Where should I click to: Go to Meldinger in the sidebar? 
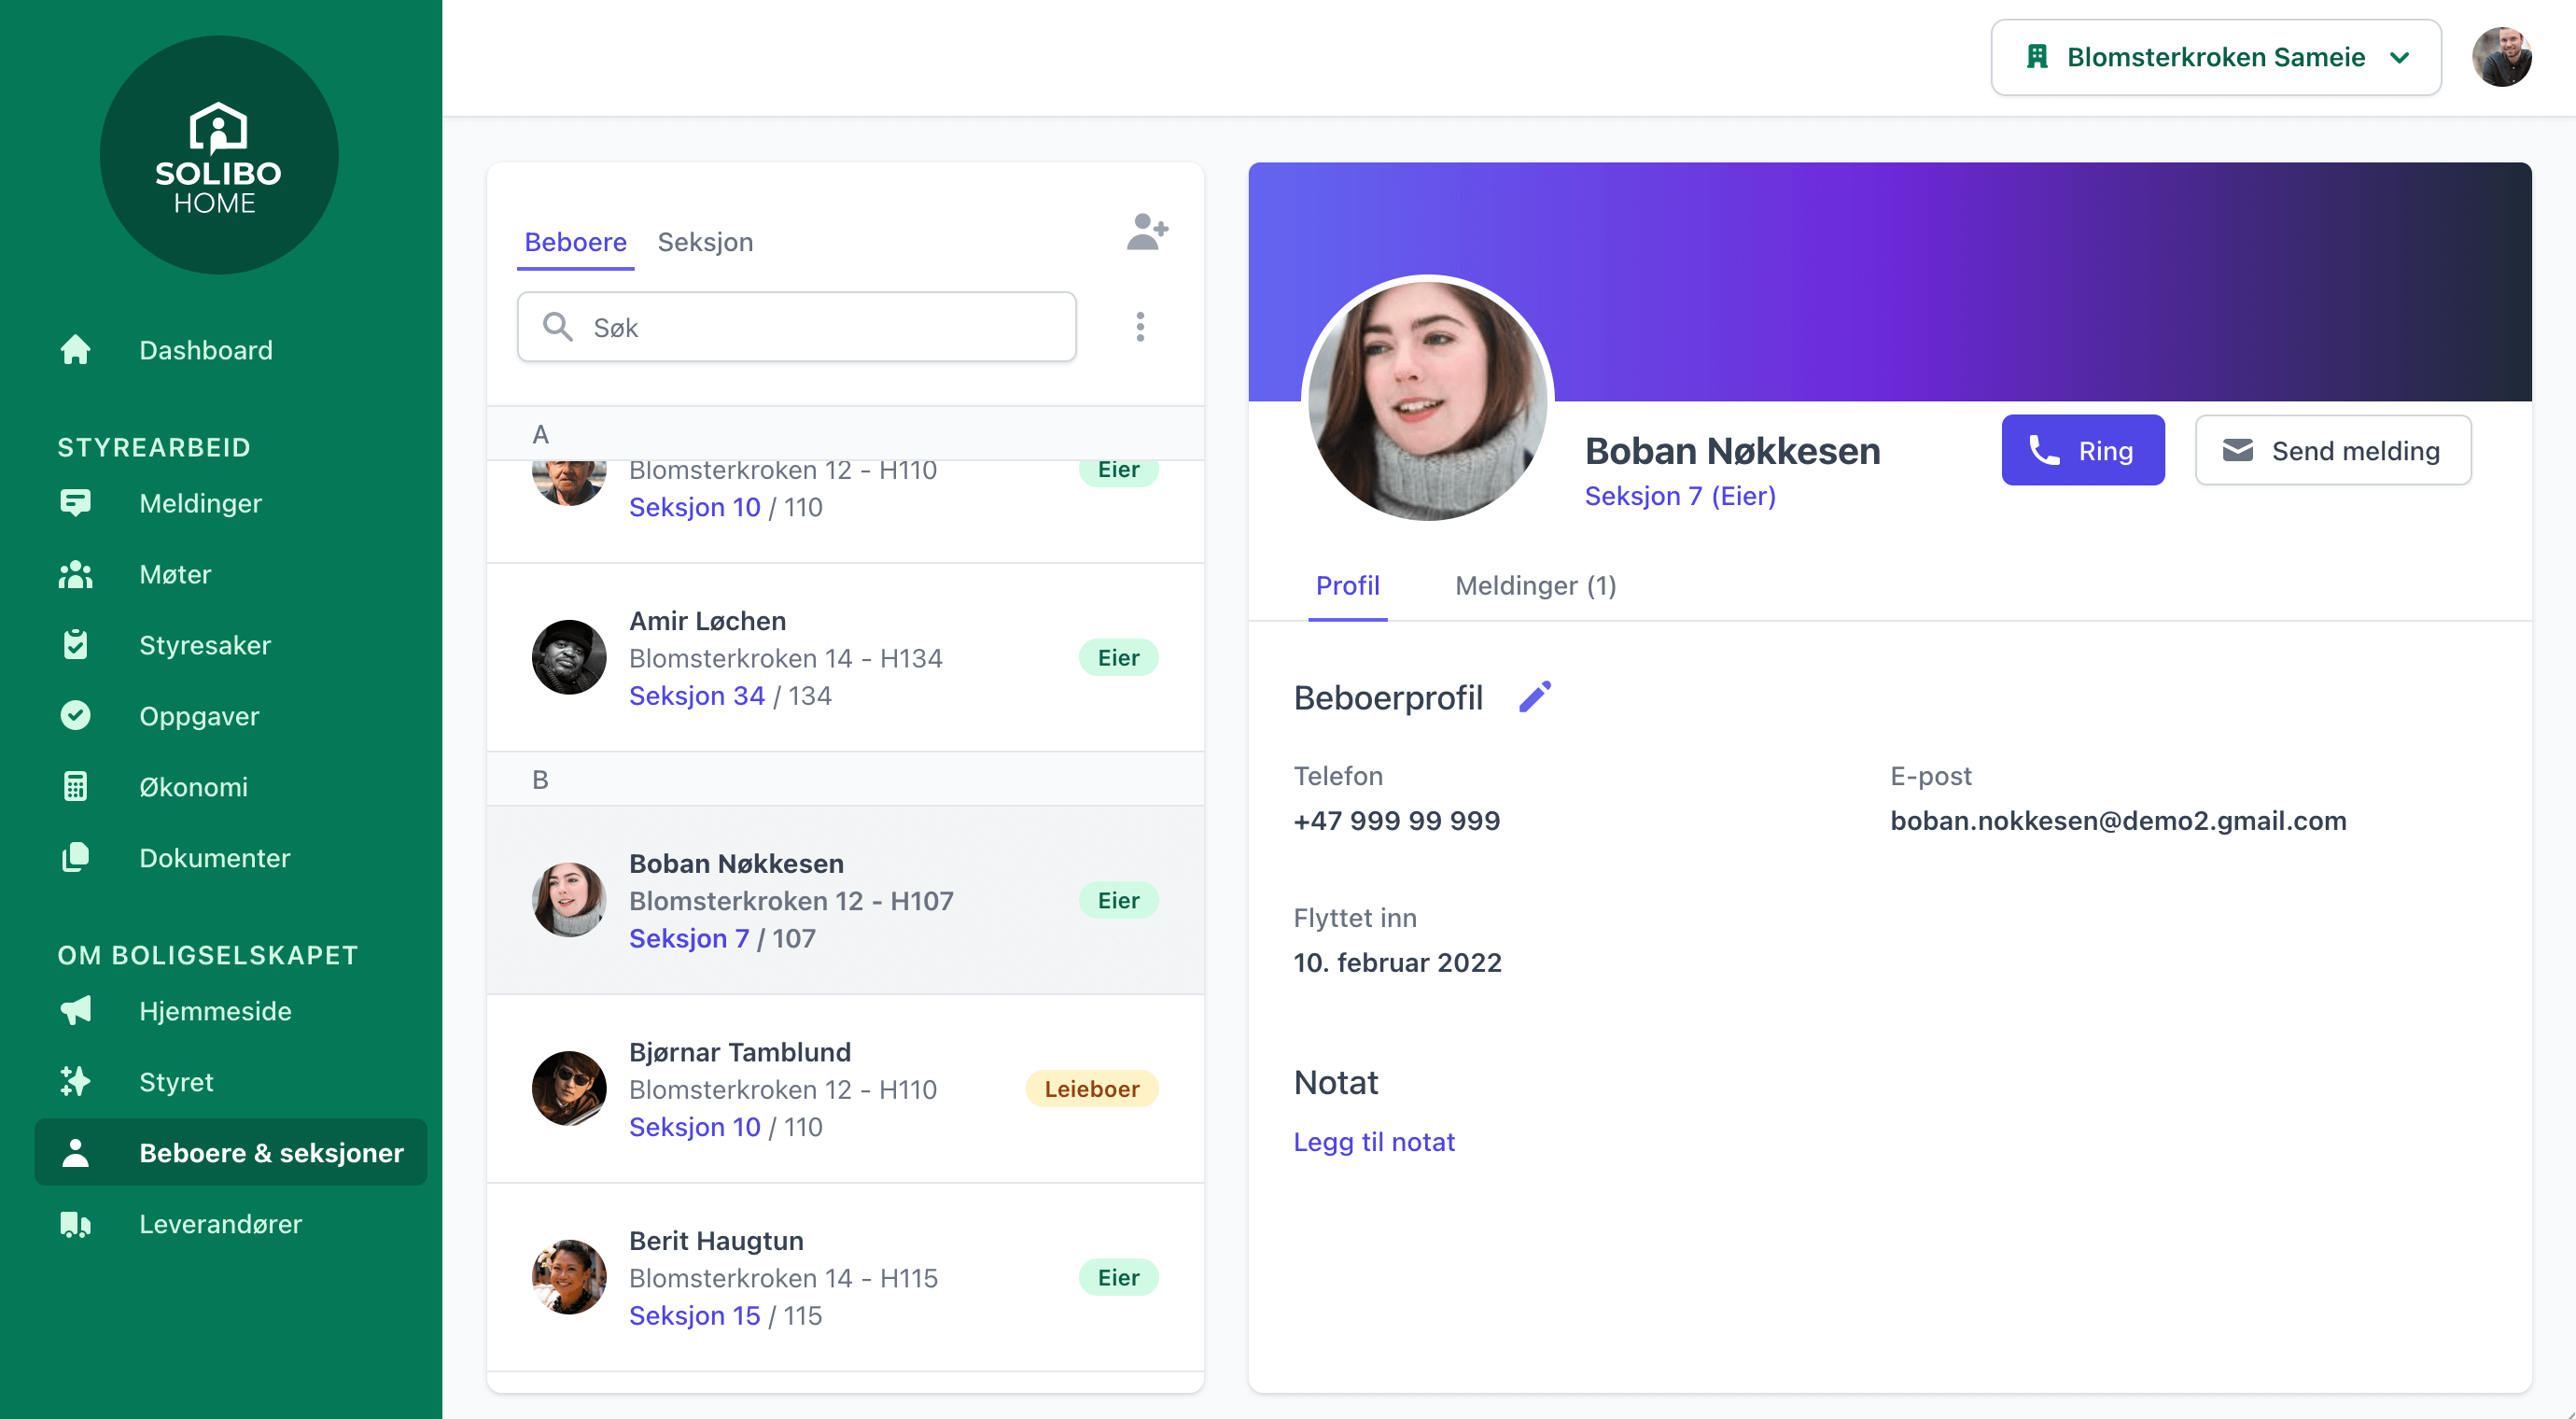pos(200,503)
